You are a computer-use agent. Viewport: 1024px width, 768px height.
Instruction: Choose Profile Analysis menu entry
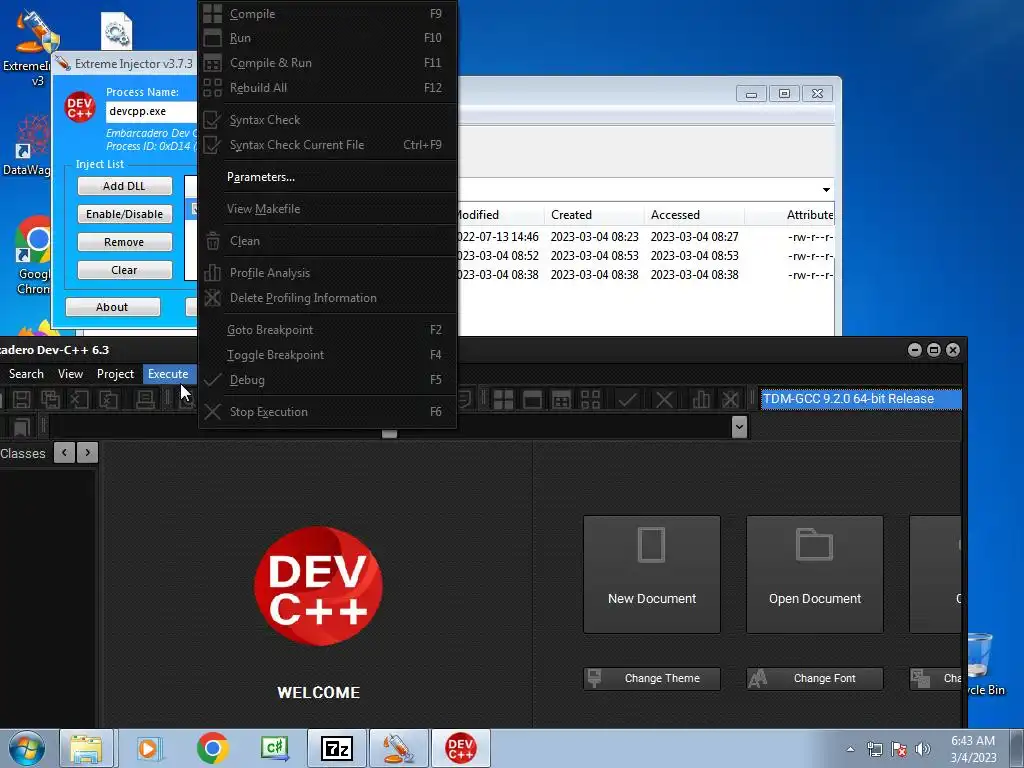327,273
